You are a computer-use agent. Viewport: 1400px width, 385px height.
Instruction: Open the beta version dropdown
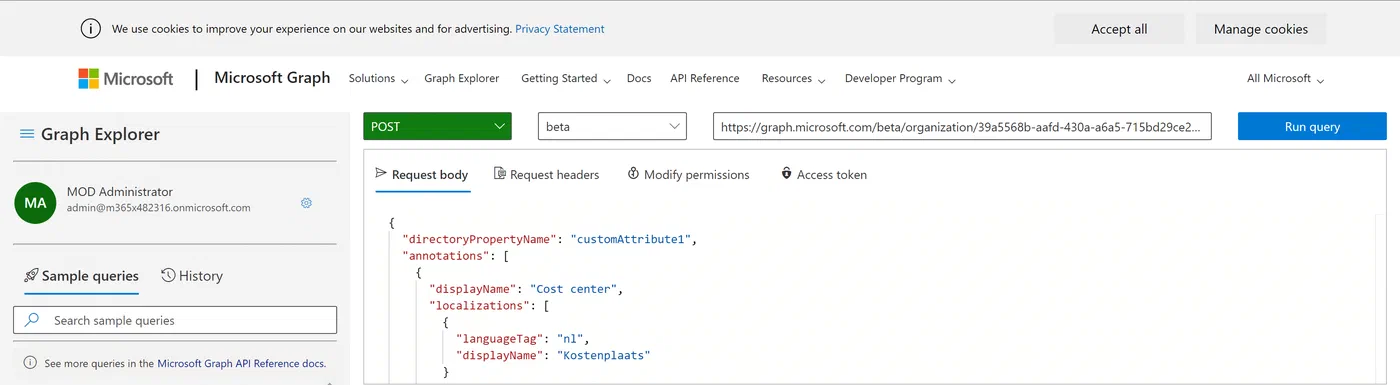click(x=612, y=126)
